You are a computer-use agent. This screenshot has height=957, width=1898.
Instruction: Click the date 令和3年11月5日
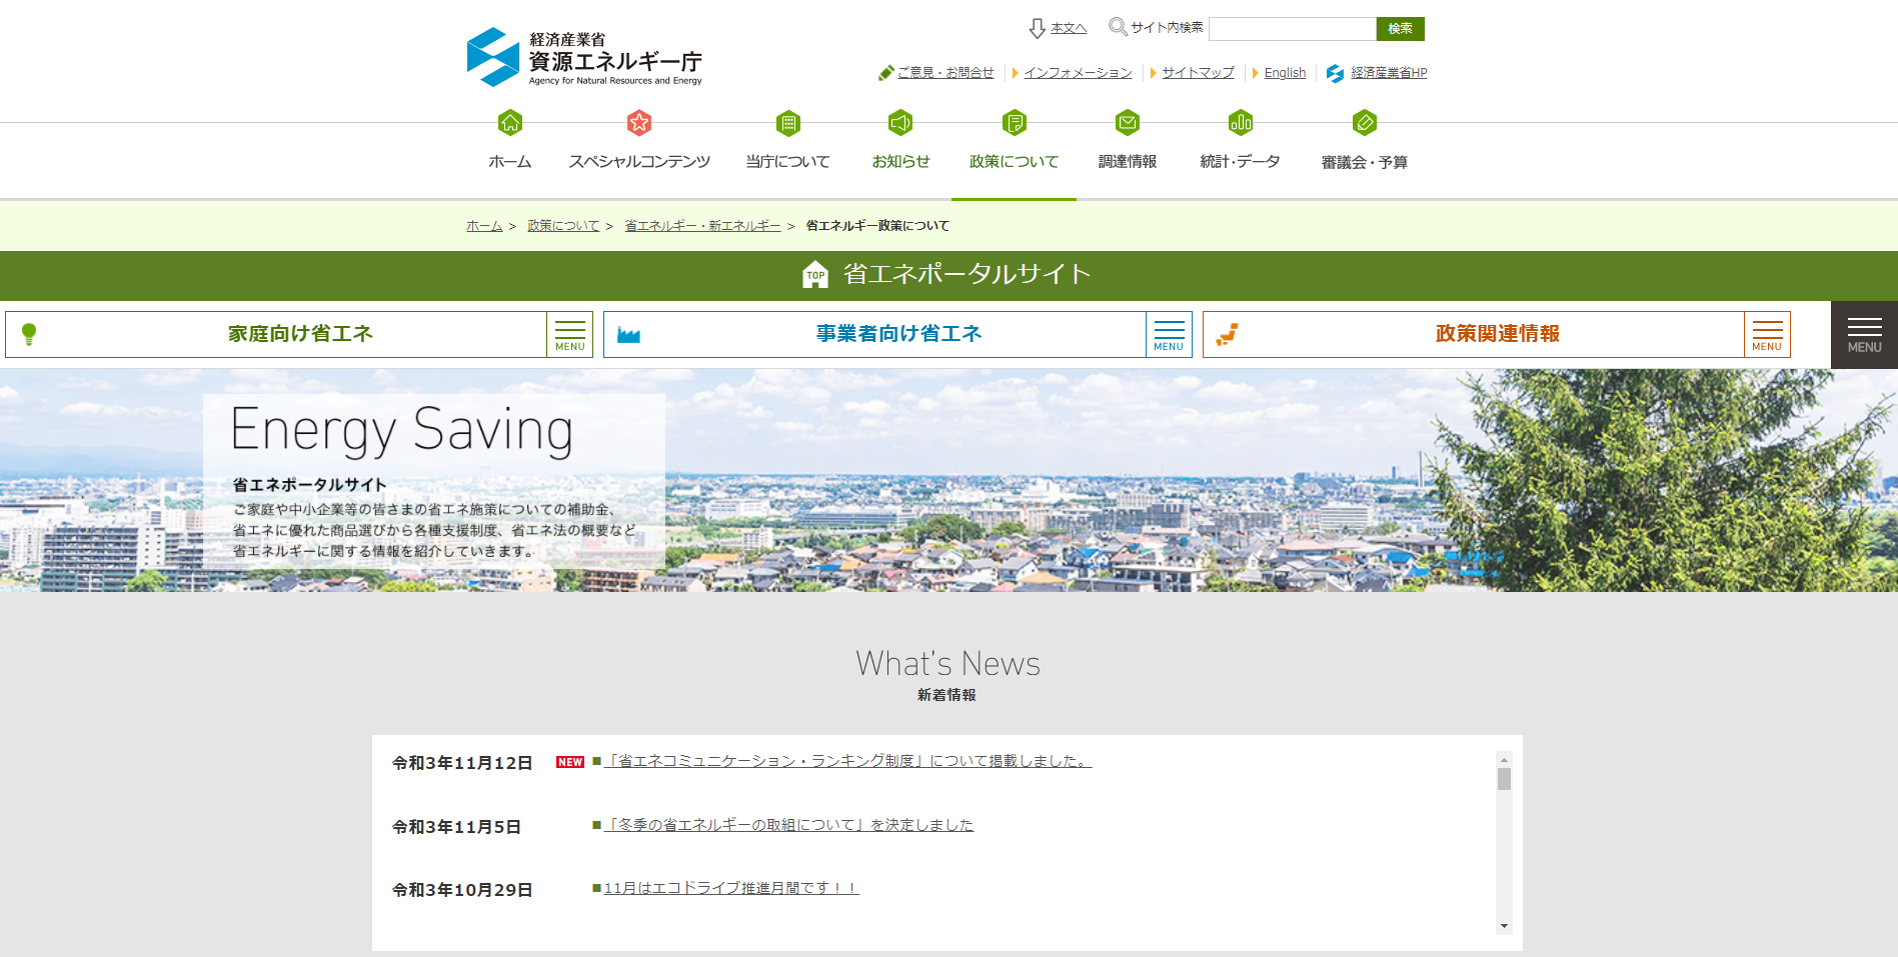click(x=456, y=827)
